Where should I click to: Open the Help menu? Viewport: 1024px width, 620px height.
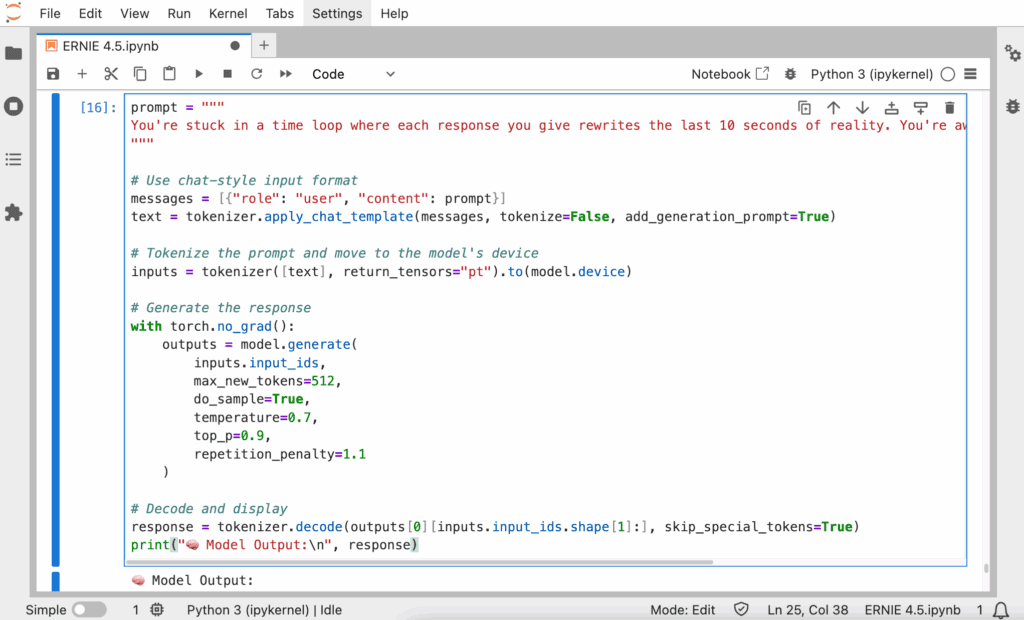coord(394,13)
